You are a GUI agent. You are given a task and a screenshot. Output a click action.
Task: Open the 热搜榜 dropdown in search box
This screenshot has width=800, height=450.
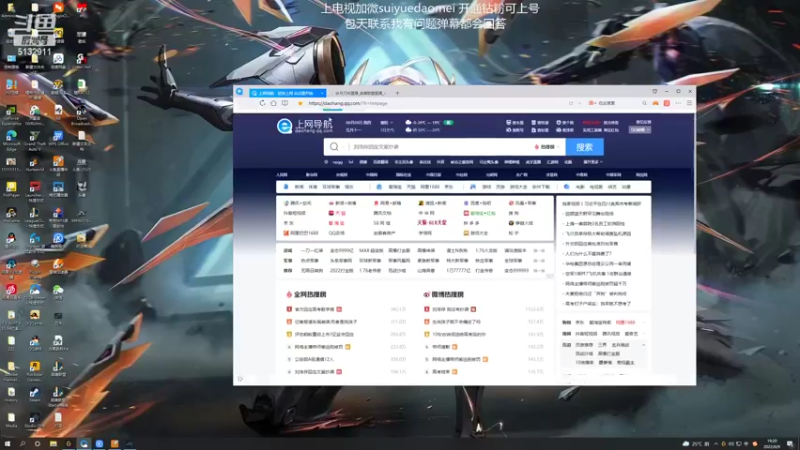click(546, 147)
